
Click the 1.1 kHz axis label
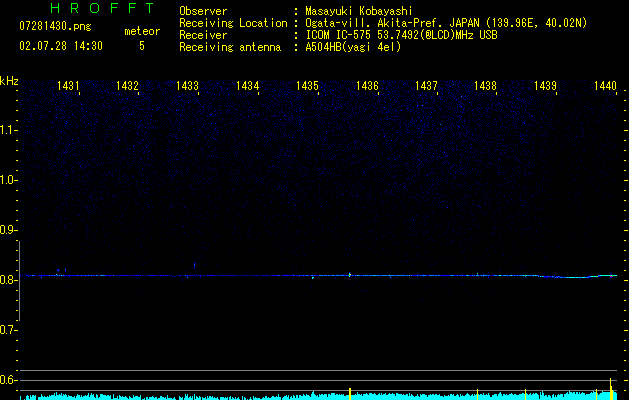8,130
